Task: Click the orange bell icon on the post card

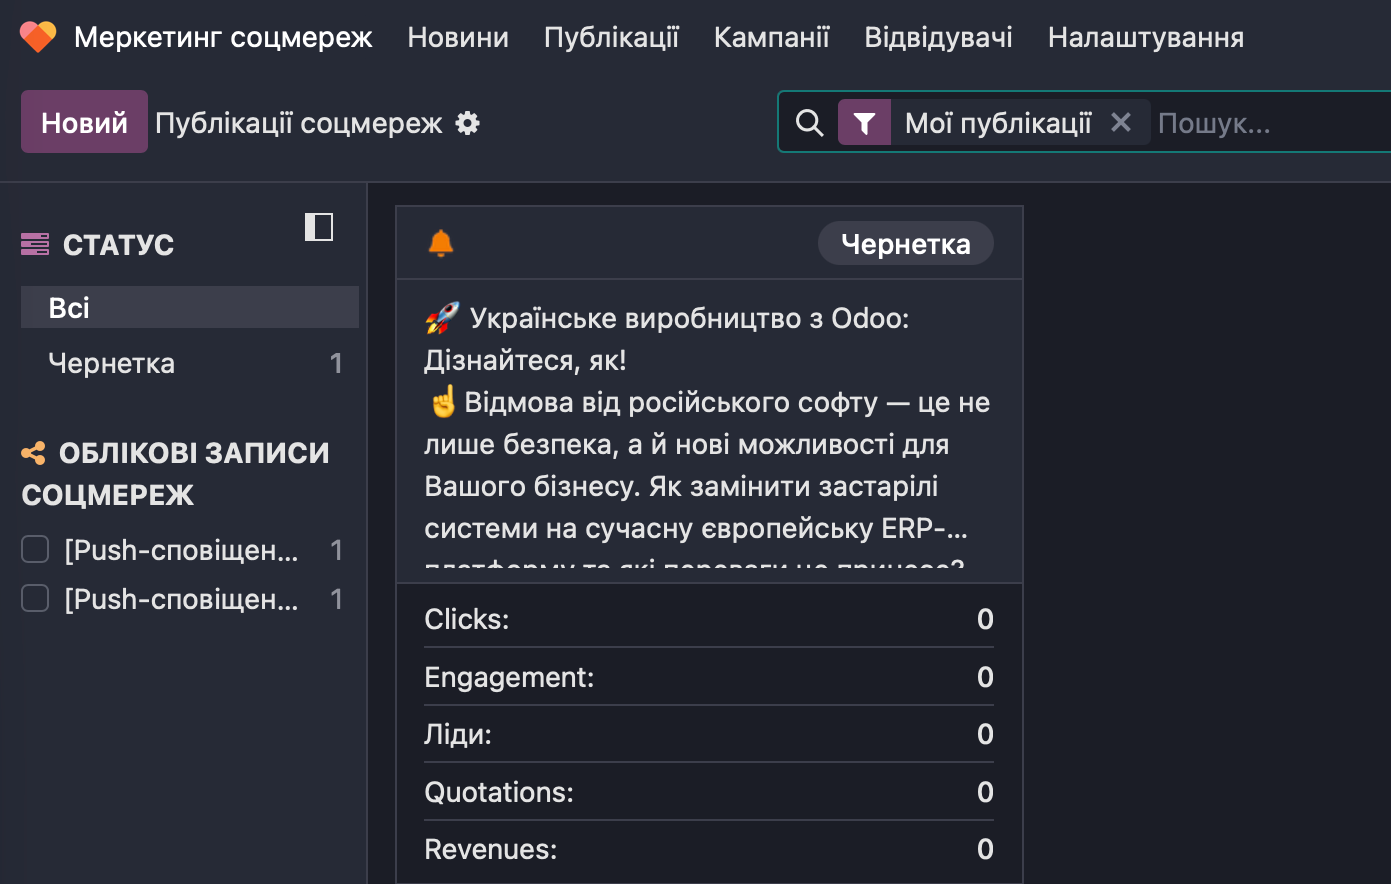Action: coord(441,243)
